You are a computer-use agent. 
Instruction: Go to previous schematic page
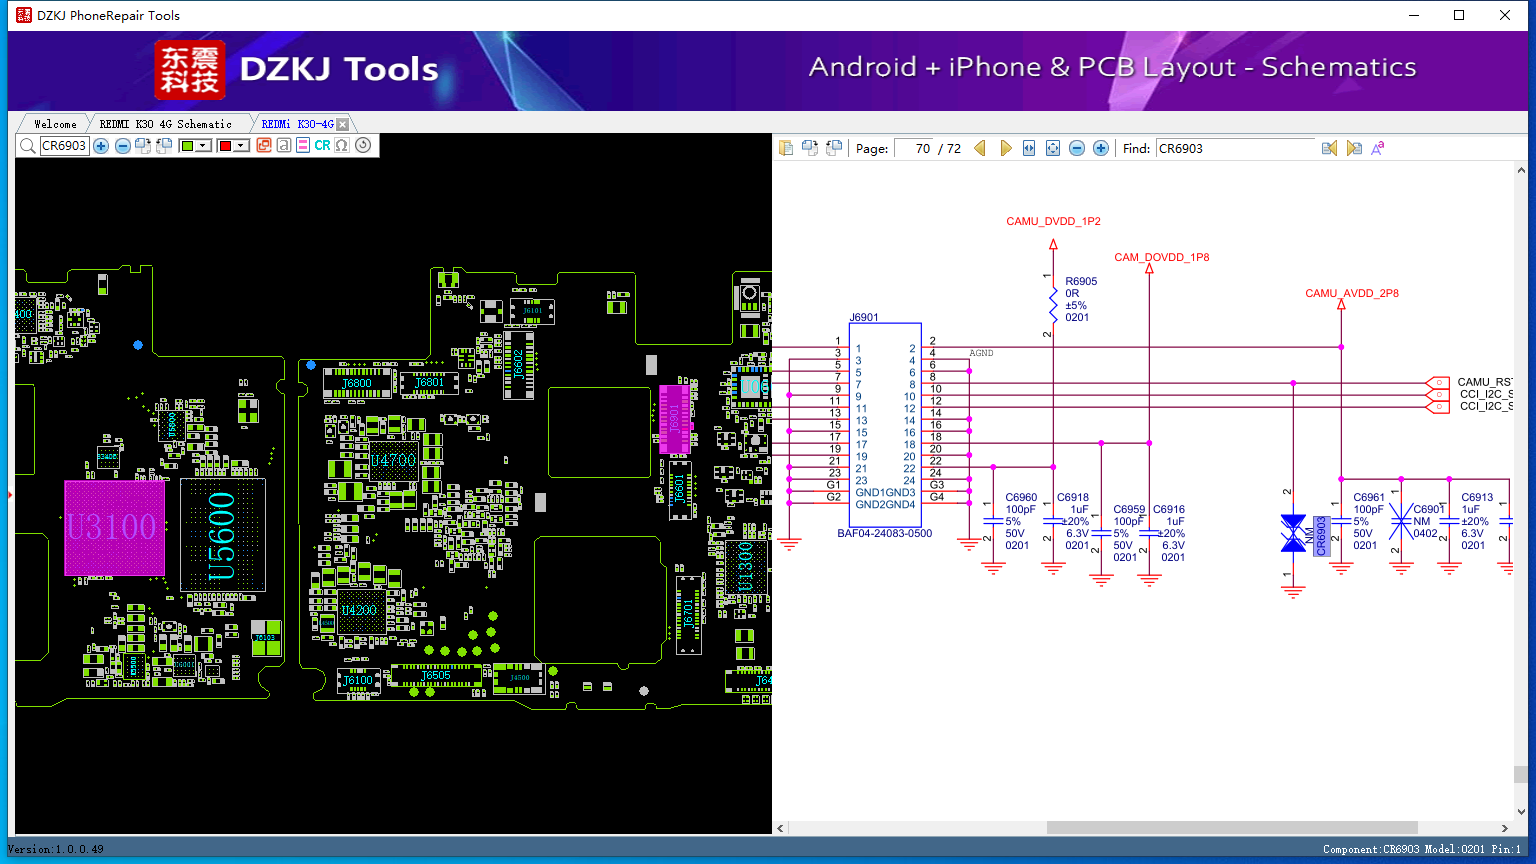[980, 148]
